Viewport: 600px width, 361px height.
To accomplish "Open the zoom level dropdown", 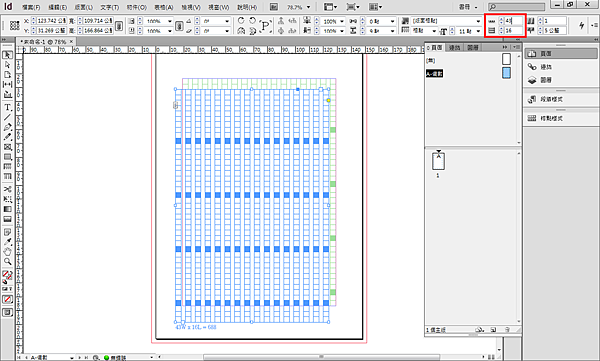I will [x=308, y=7].
